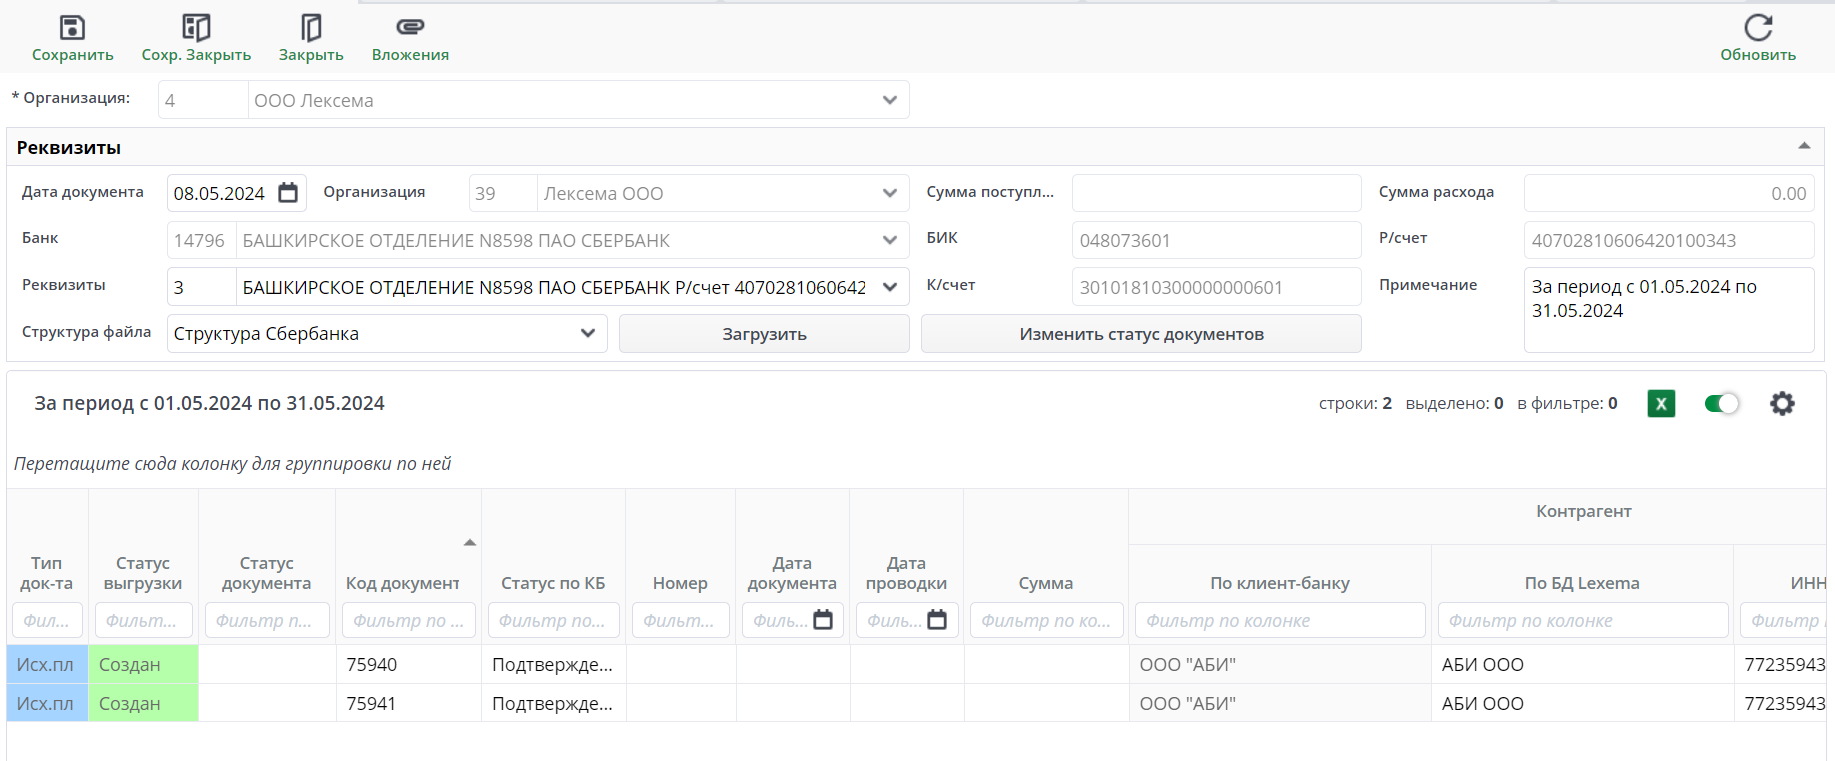The height and width of the screenshot is (761, 1835).
Task: Open the Attachments (Вложения) paperclip icon
Action: pos(410,28)
